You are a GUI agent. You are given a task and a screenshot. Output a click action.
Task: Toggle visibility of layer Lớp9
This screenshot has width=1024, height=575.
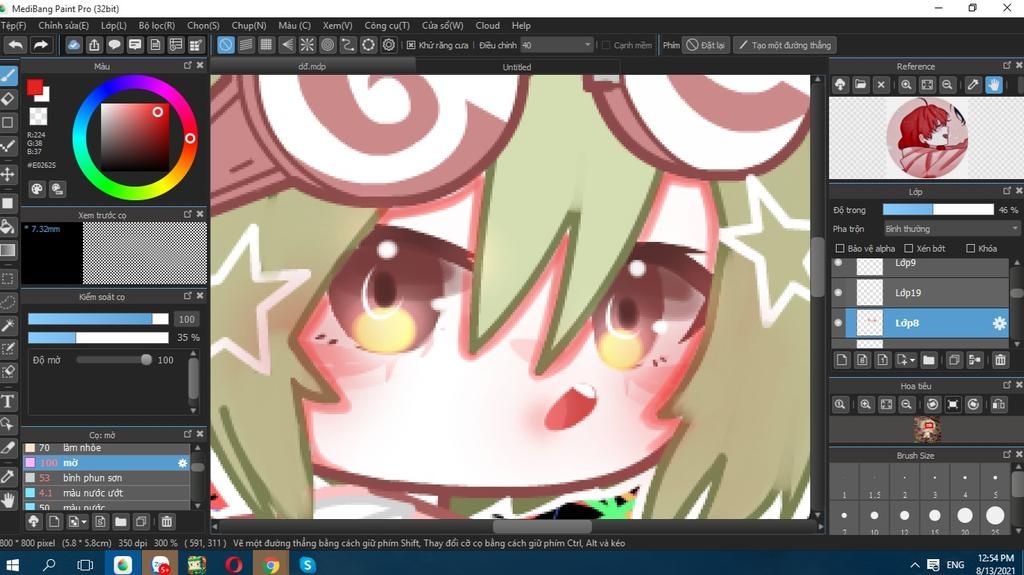click(839, 263)
